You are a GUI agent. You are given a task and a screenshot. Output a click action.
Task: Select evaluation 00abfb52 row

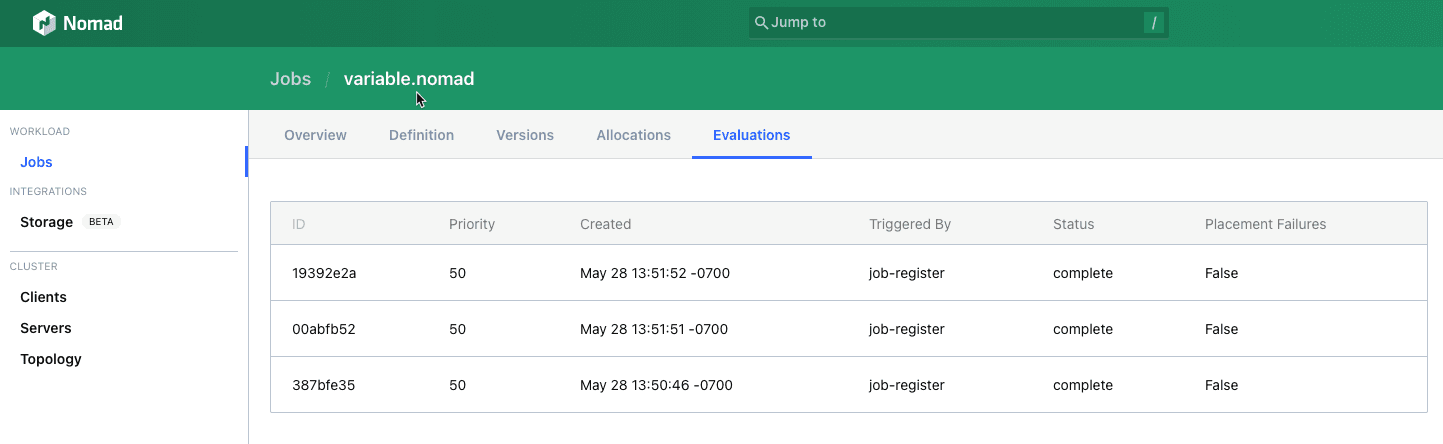(324, 329)
